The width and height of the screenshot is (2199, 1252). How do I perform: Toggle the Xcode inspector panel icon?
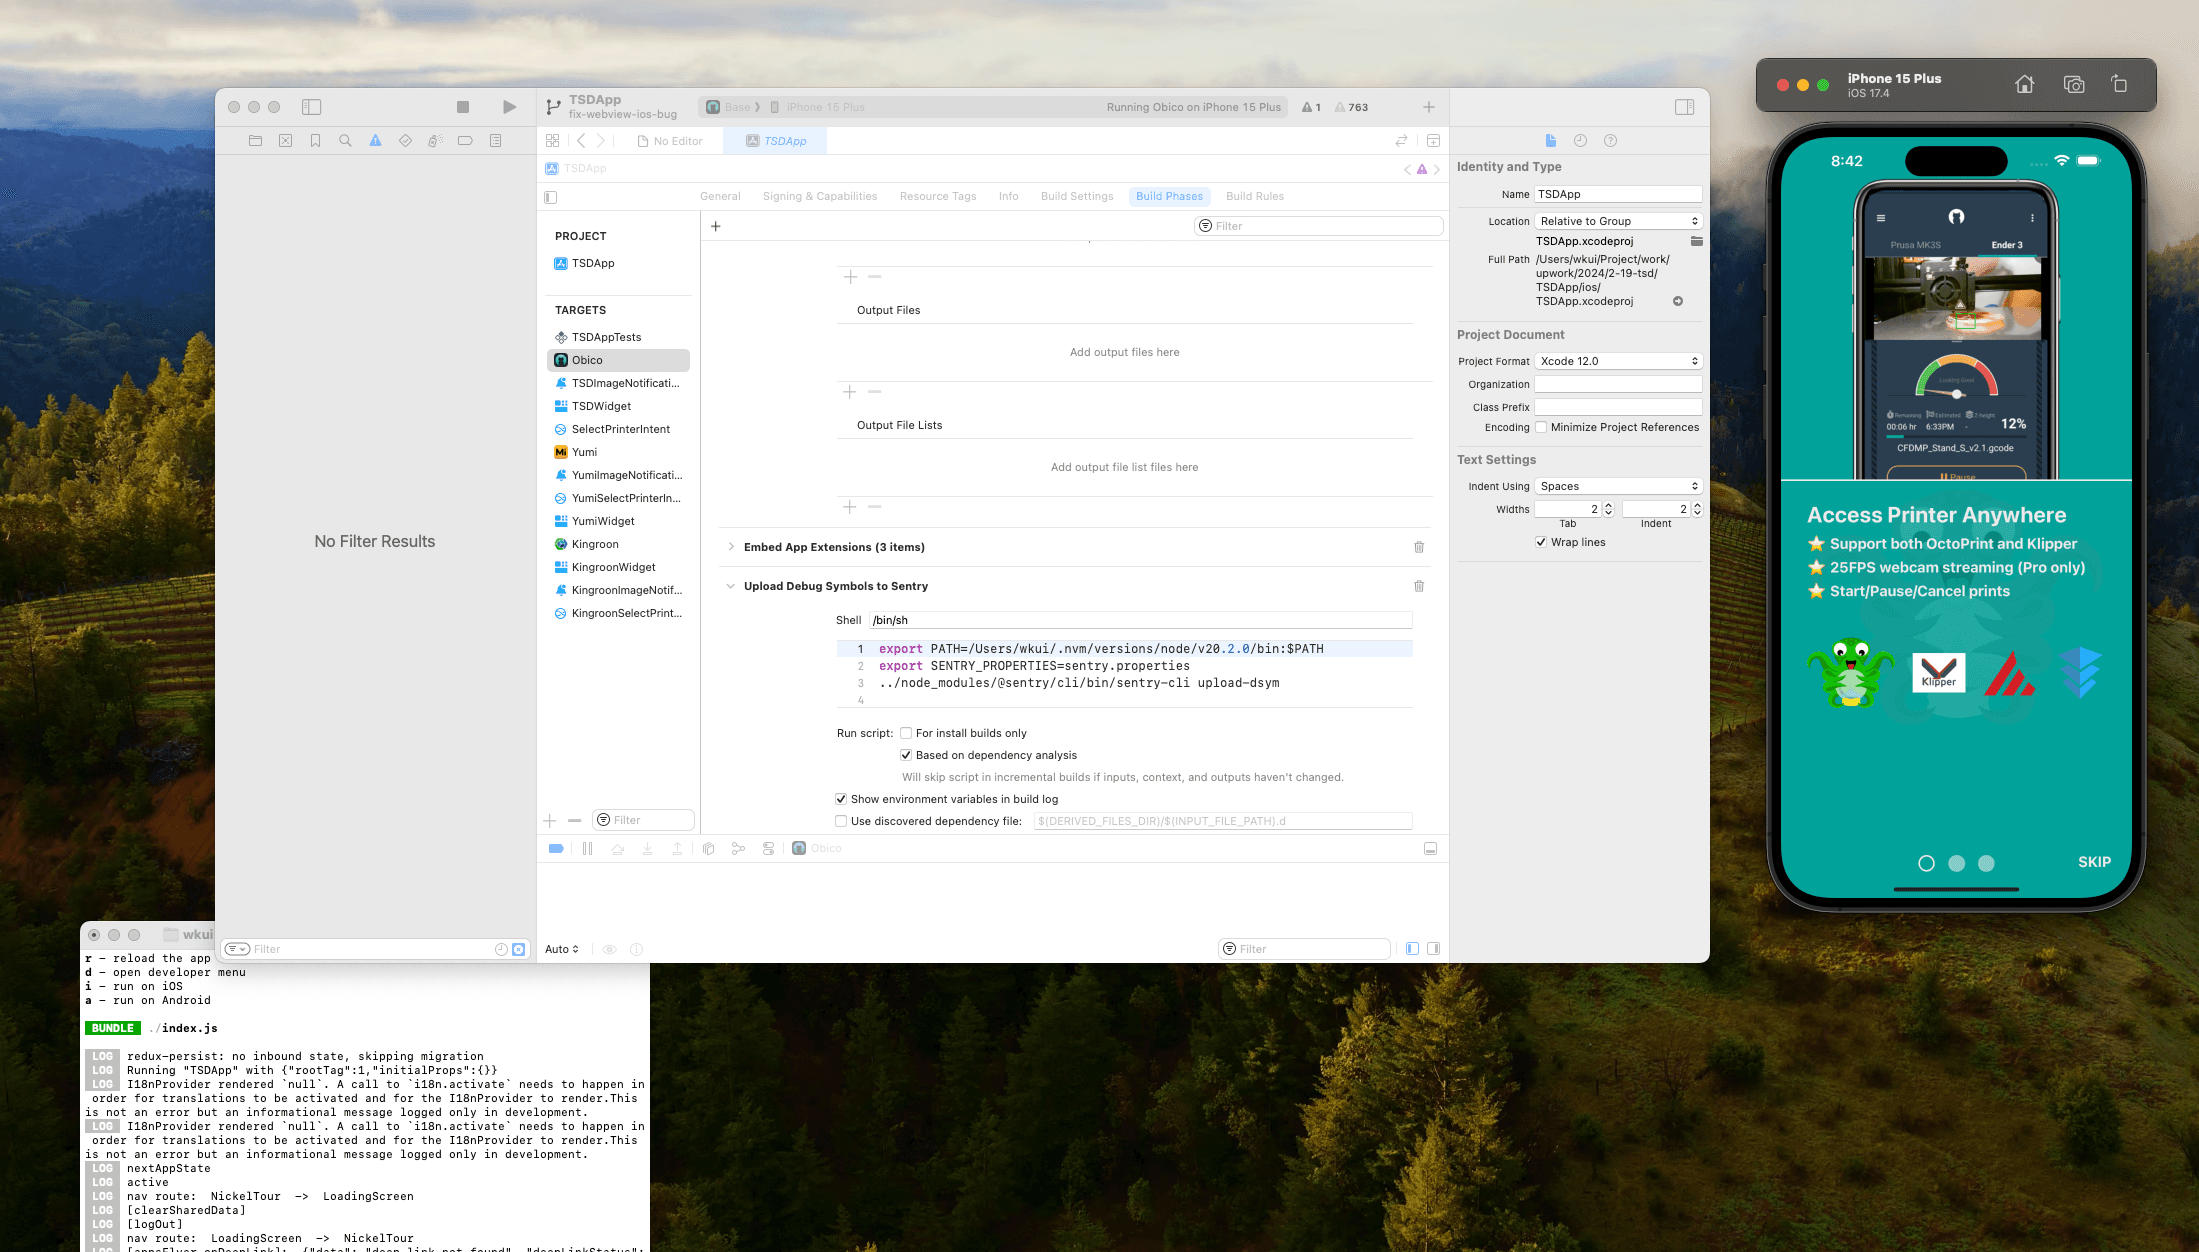point(1685,107)
